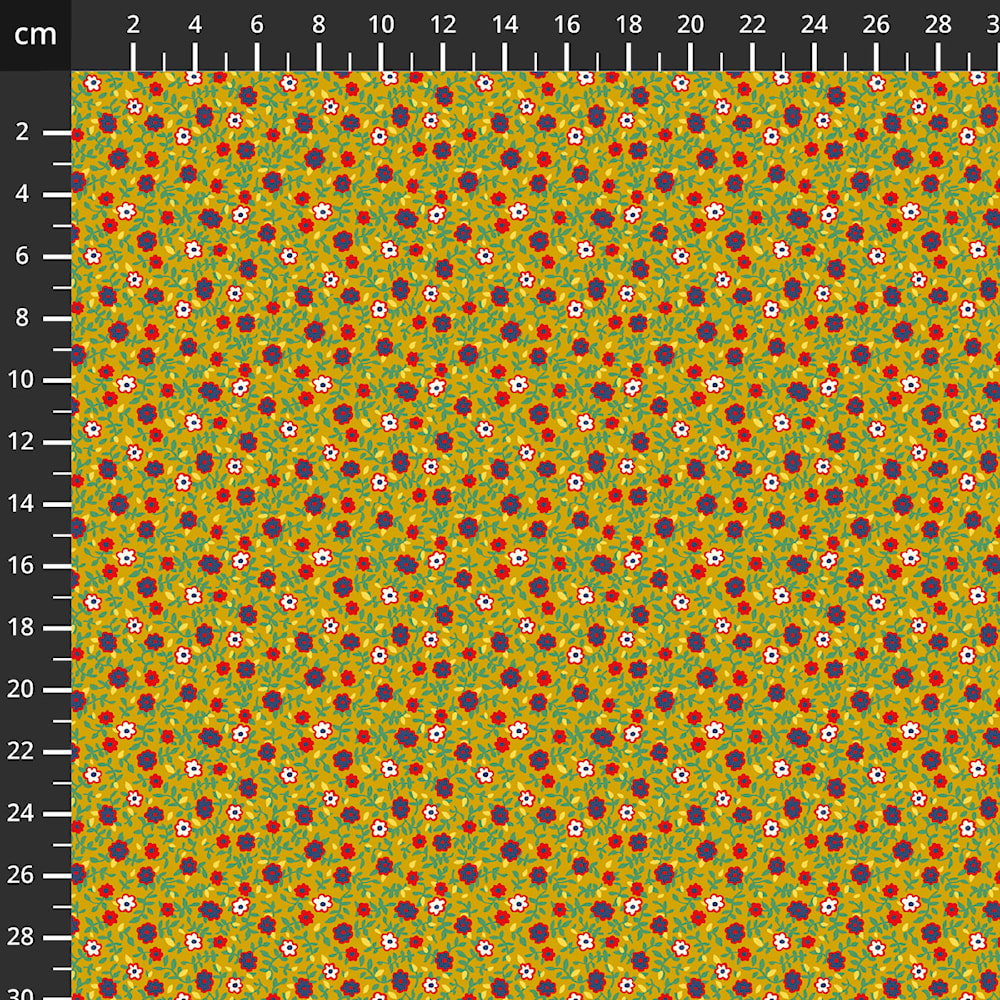1000x1000 pixels.
Task: Click the yellow floral fabric swatch
Action: click(535, 535)
